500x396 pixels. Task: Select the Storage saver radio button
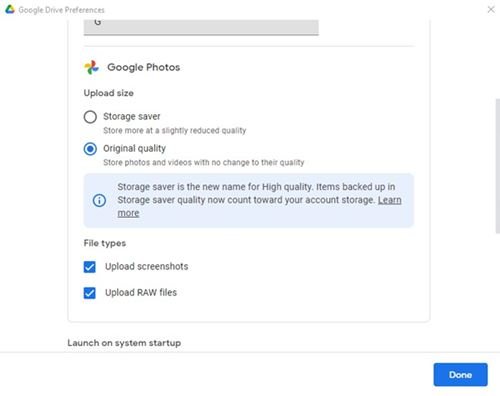pos(90,117)
